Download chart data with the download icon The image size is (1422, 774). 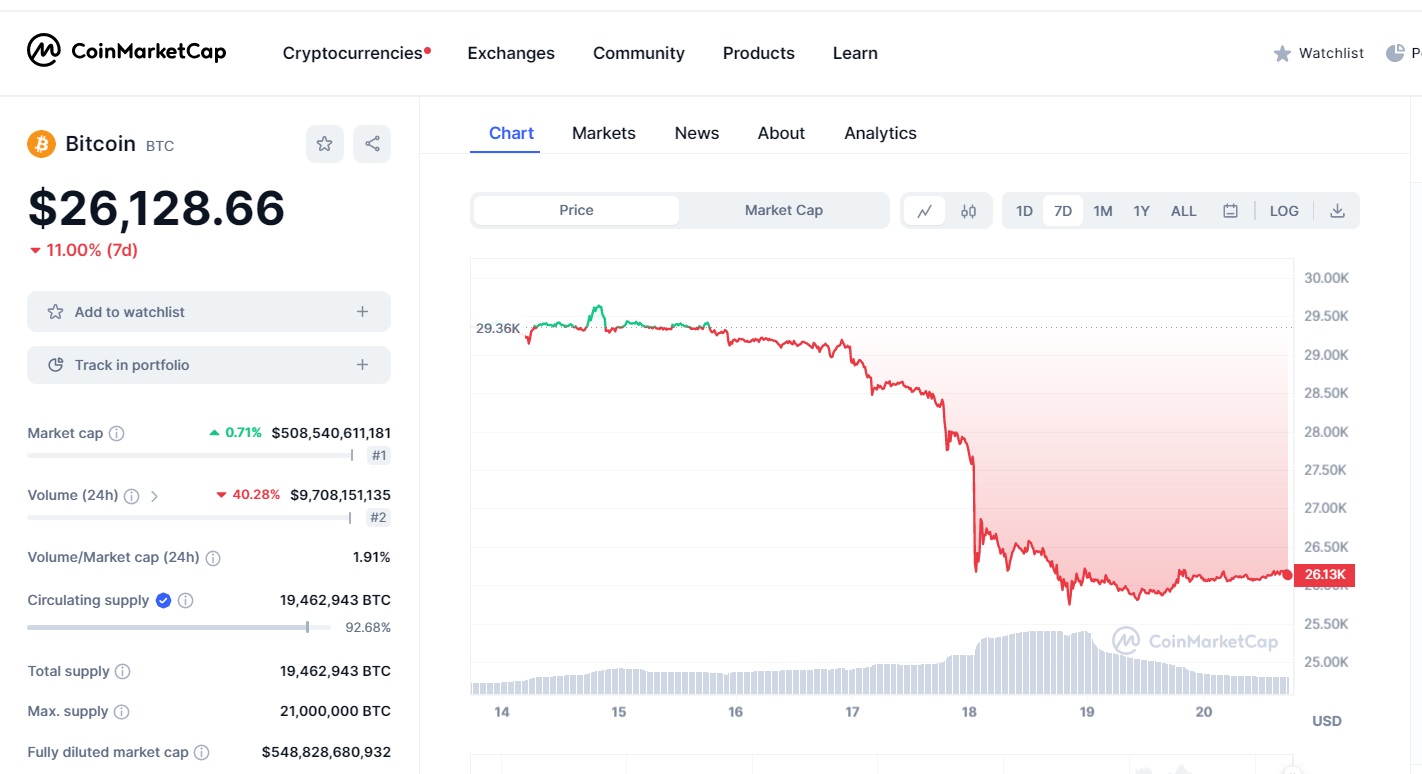tap(1337, 211)
